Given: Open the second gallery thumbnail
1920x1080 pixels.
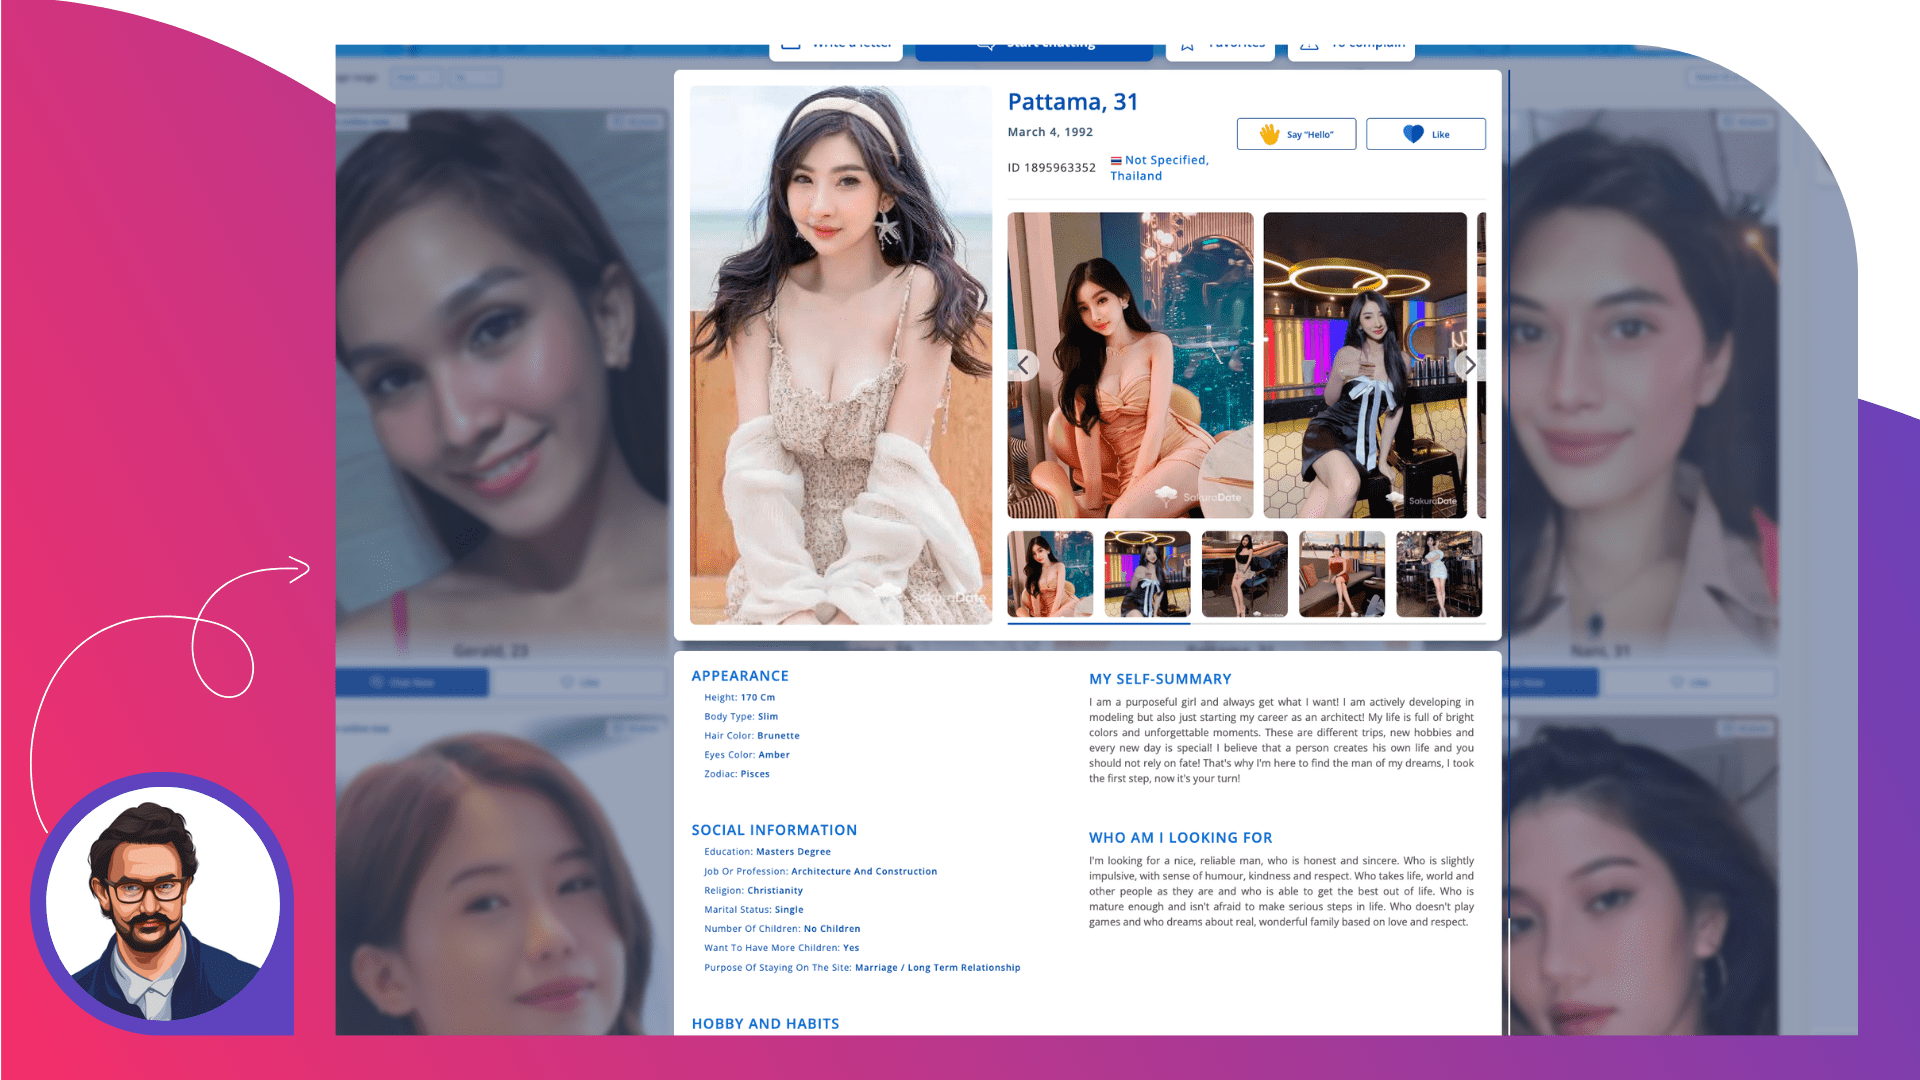Looking at the screenshot, I should [x=1146, y=574].
